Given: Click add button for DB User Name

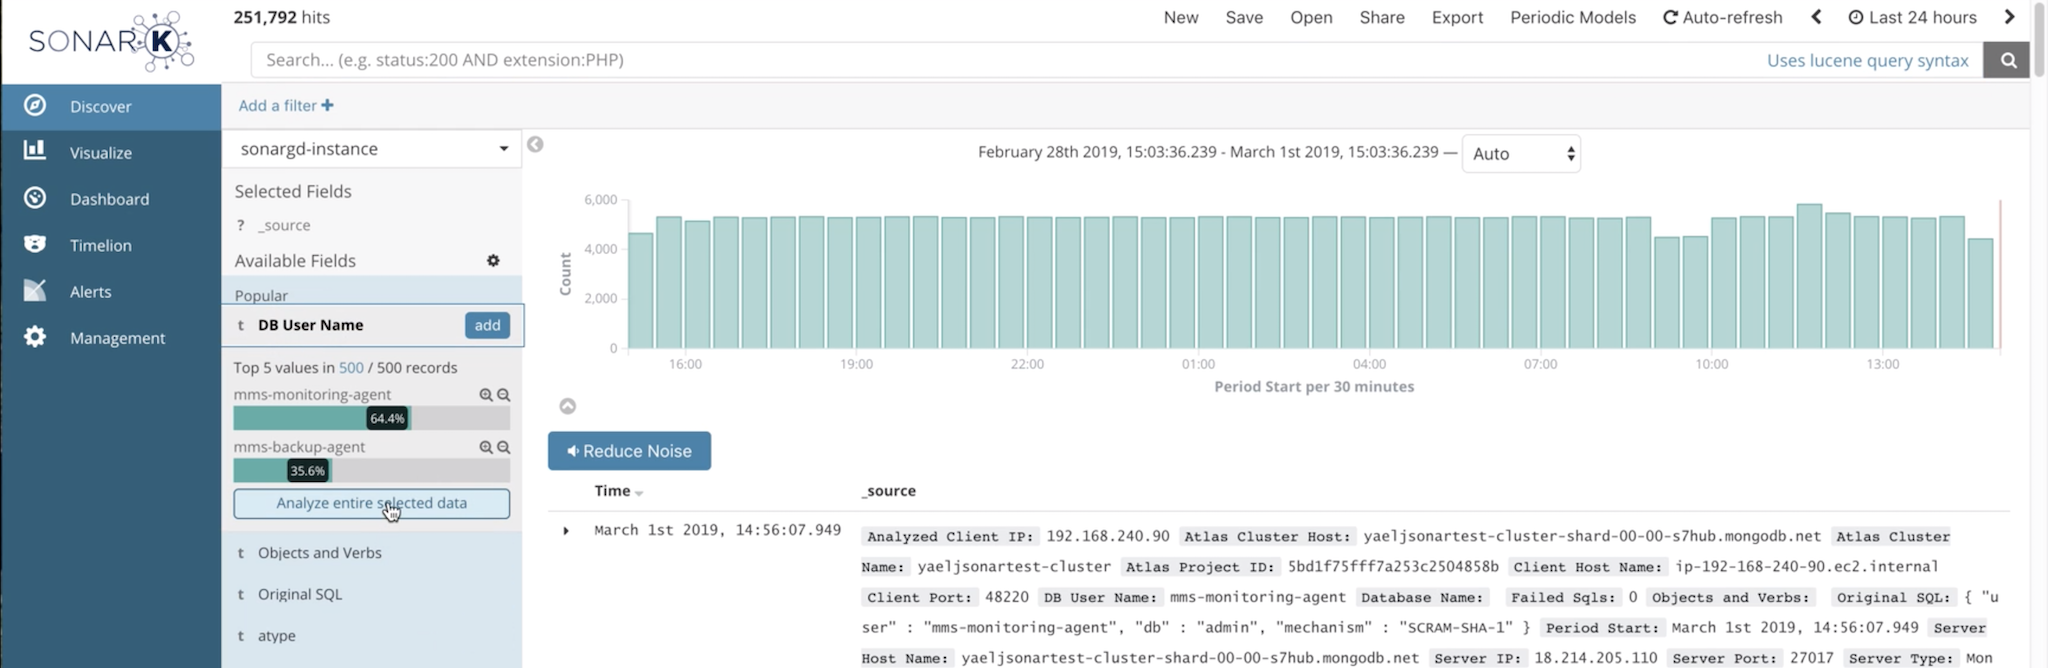Looking at the screenshot, I should tap(487, 325).
